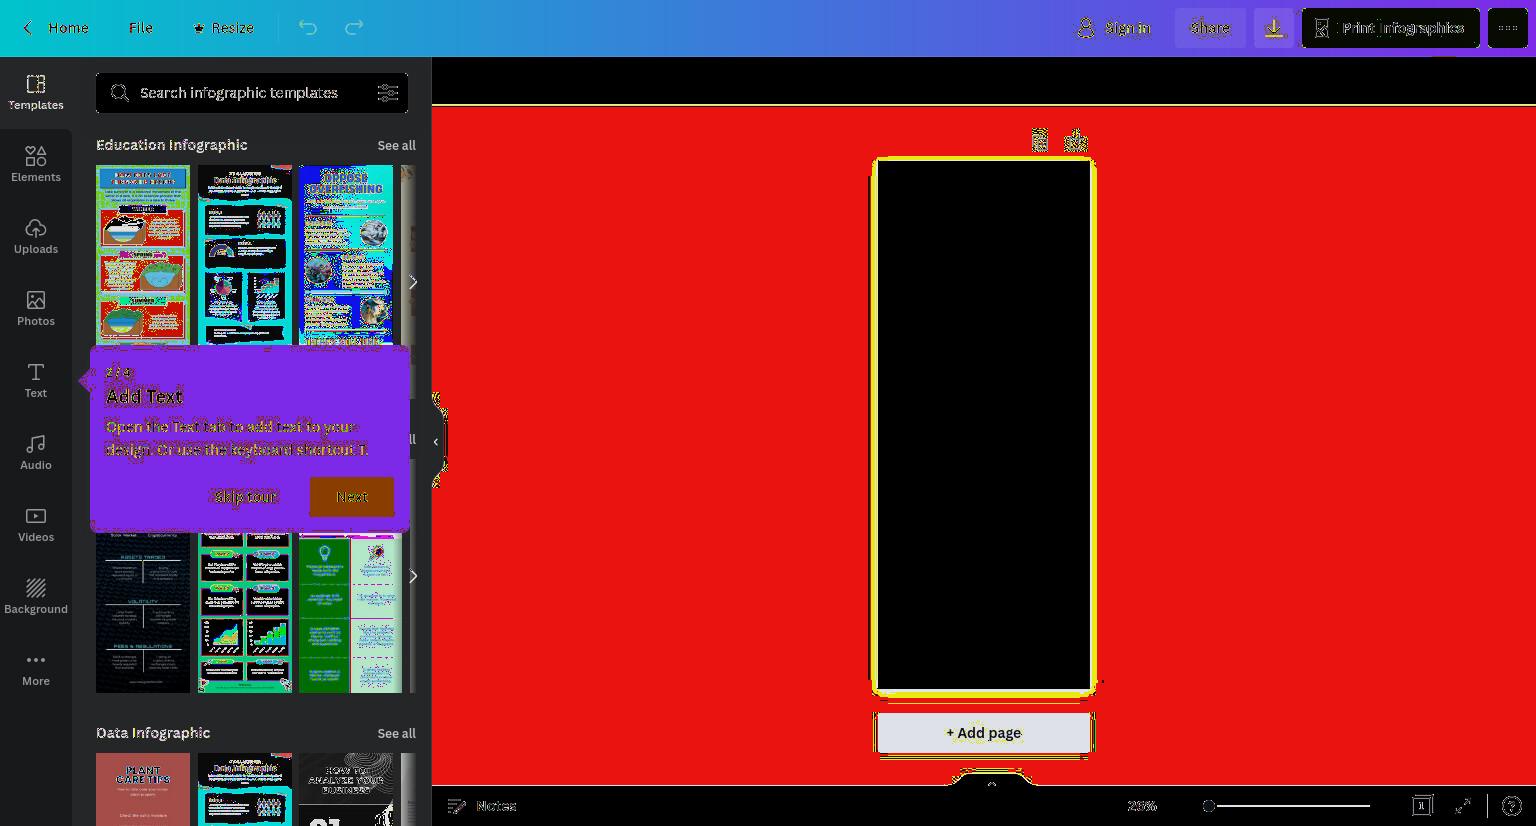Show more templates in second row with the arrow

[412, 576]
